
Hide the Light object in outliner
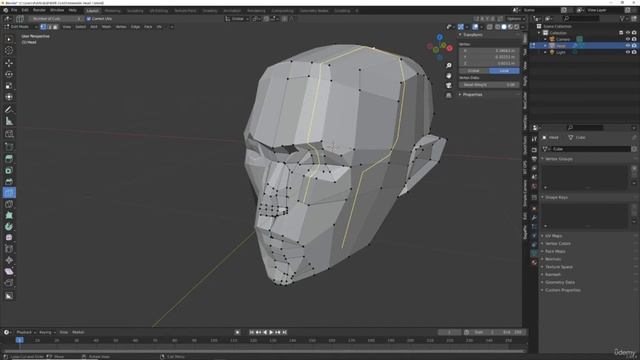pyautogui.click(x=627, y=52)
